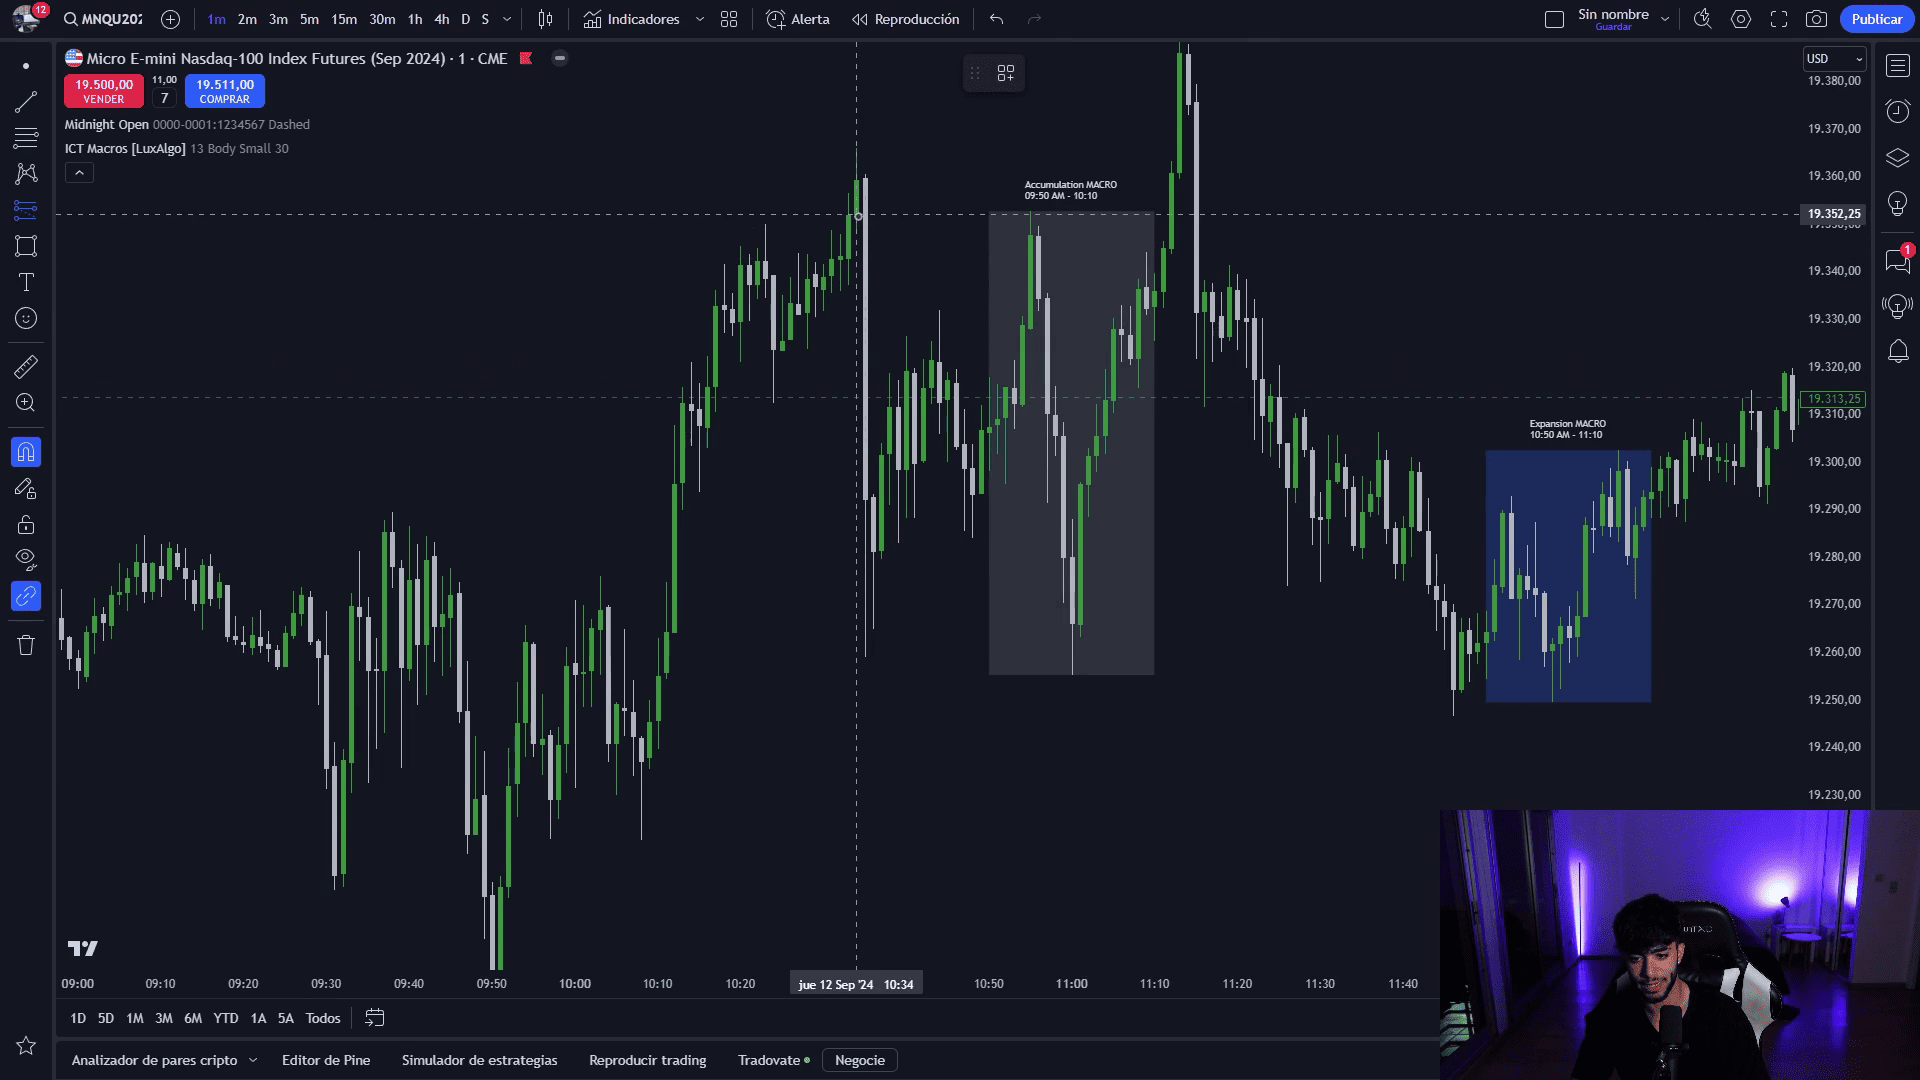1920x1080 pixels.
Task: Toggle lock all drawings tool
Action: (26, 524)
